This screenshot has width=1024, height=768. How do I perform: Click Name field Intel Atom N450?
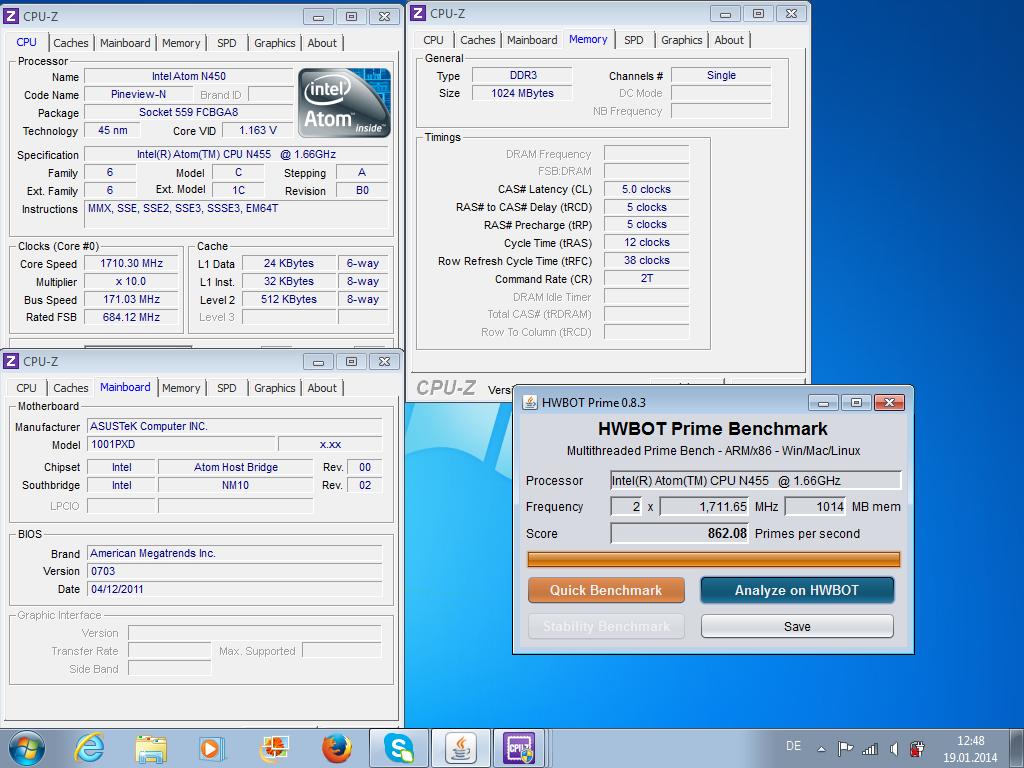(x=189, y=76)
